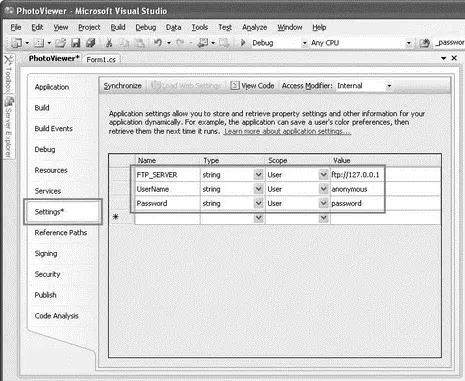Viewport: 465px width, 381px height.
Task: Click the Redo toolbar icon
Action: pyautogui.click(x=180, y=43)
